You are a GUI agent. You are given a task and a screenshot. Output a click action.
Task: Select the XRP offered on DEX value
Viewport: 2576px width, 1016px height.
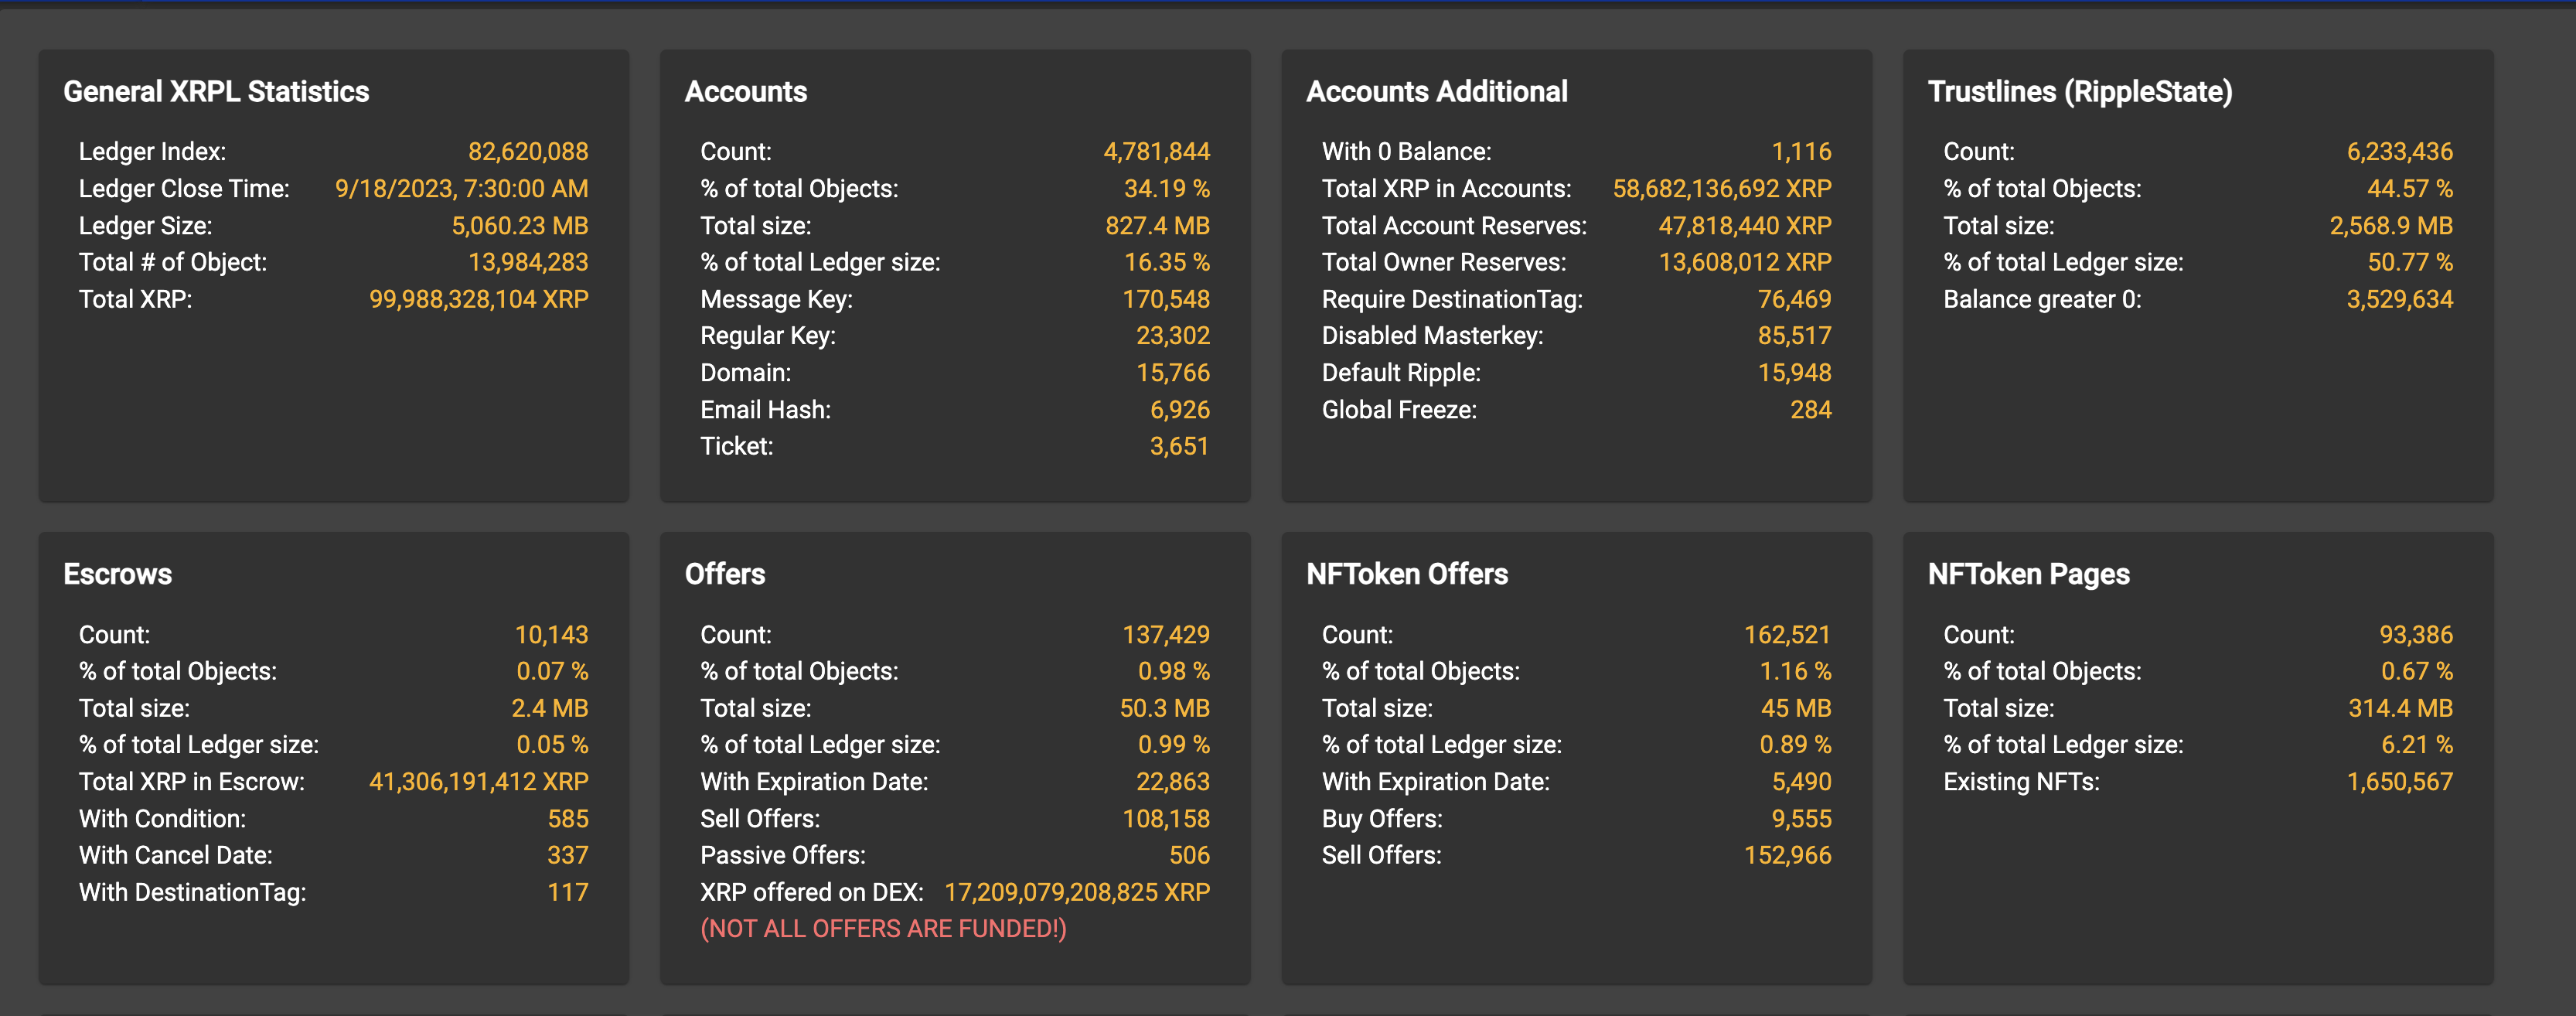pyautogui.click(x=1076, y=891)
